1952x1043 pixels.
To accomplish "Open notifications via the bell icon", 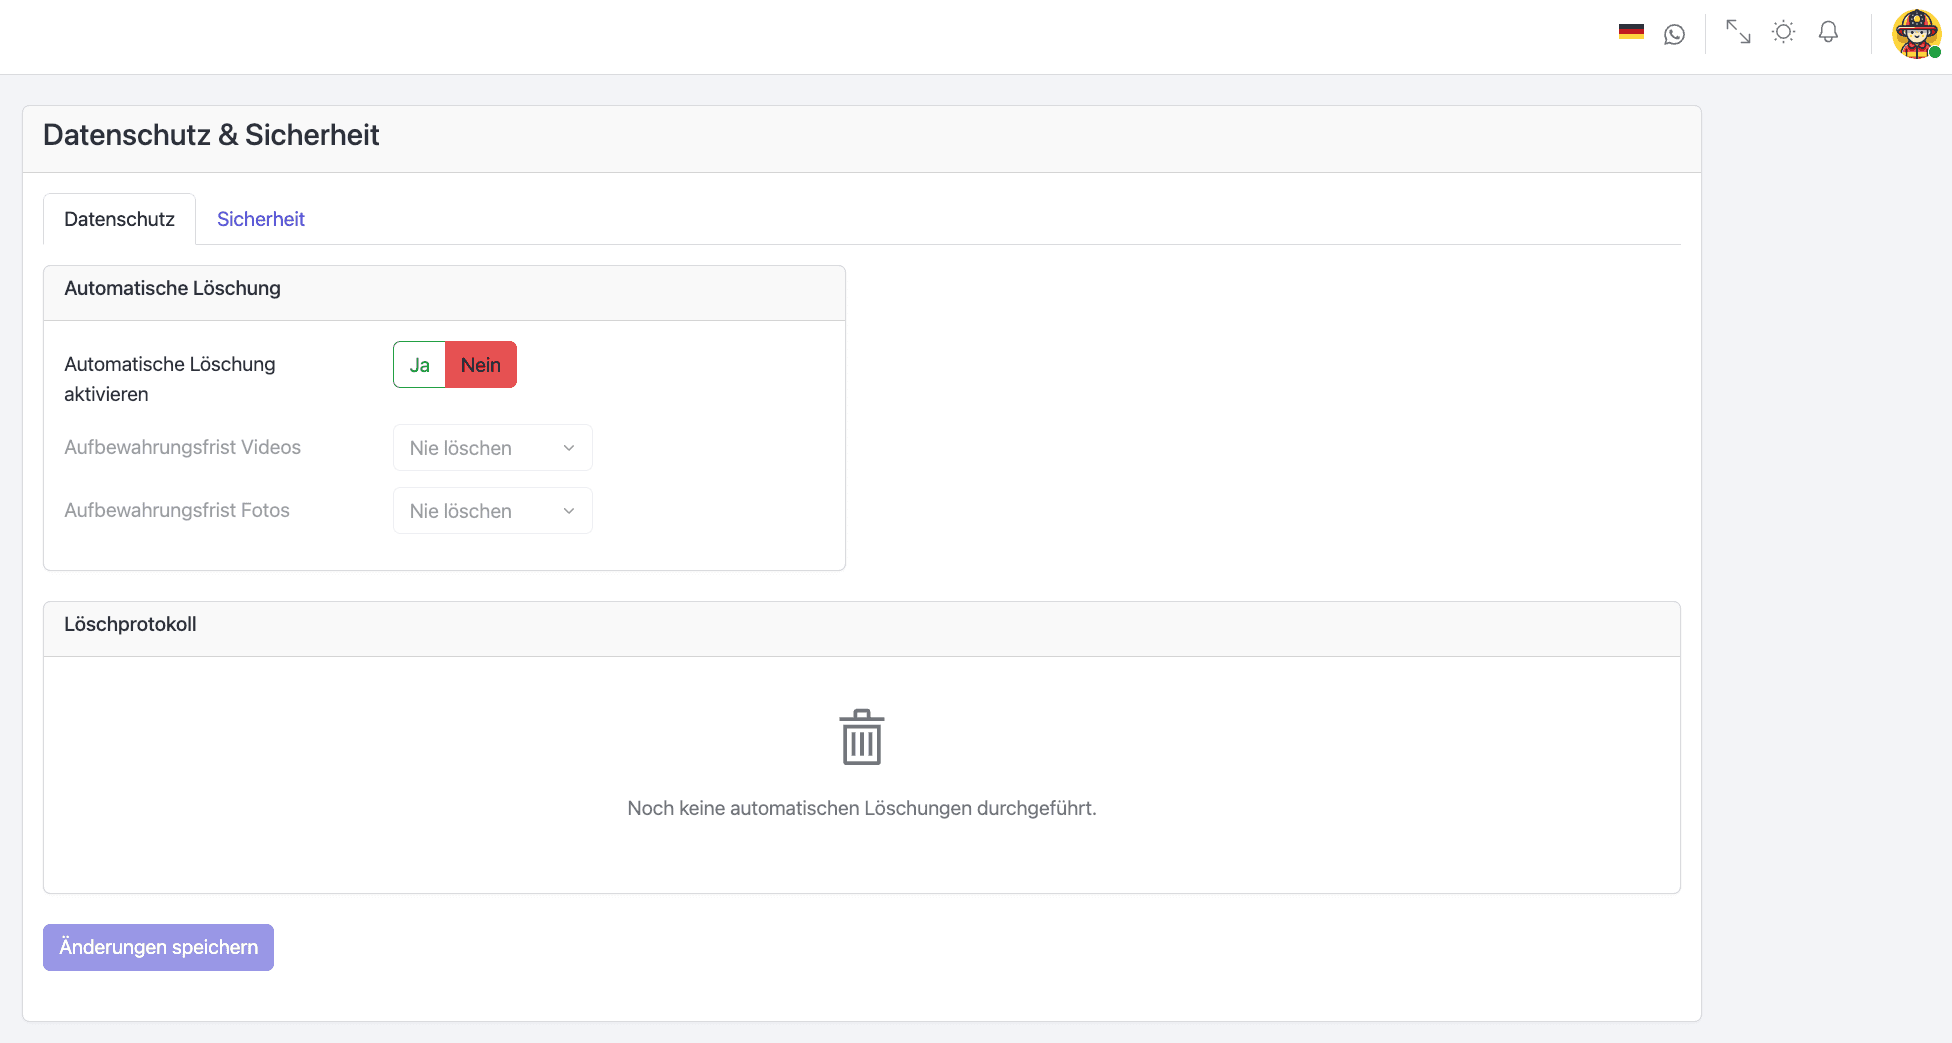I will coord(1828,32).
